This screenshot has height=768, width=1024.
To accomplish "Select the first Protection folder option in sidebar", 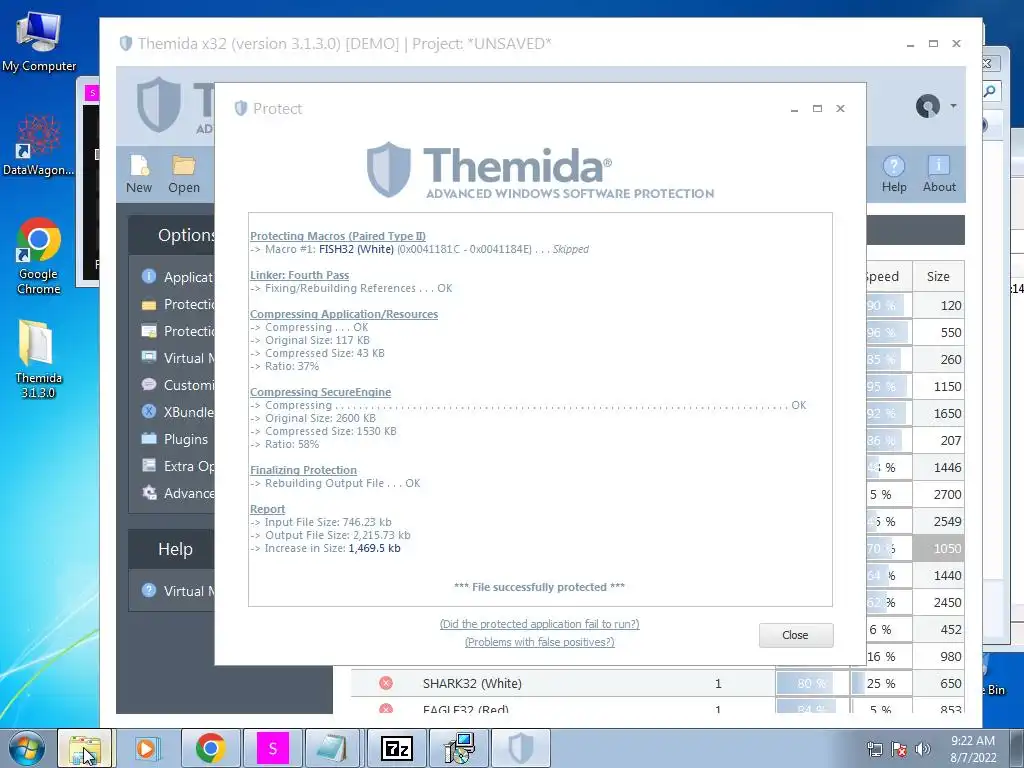I will click(178, 304).
